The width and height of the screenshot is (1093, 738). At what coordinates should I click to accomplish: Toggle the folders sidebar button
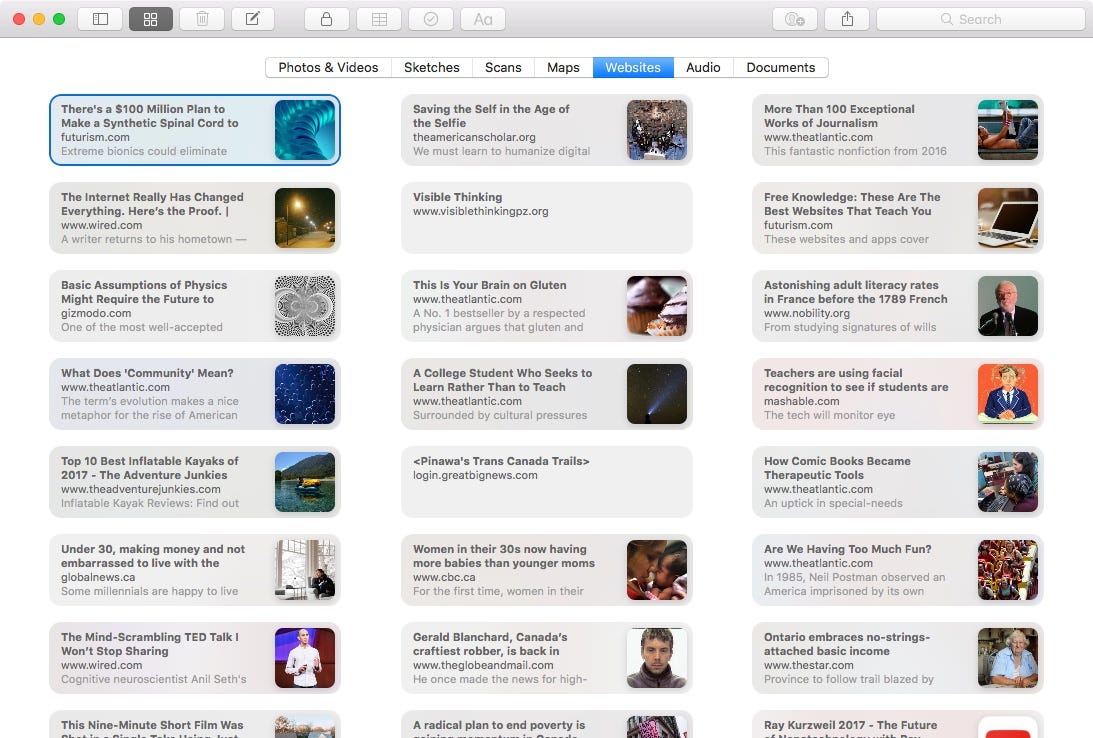(100, 19)
